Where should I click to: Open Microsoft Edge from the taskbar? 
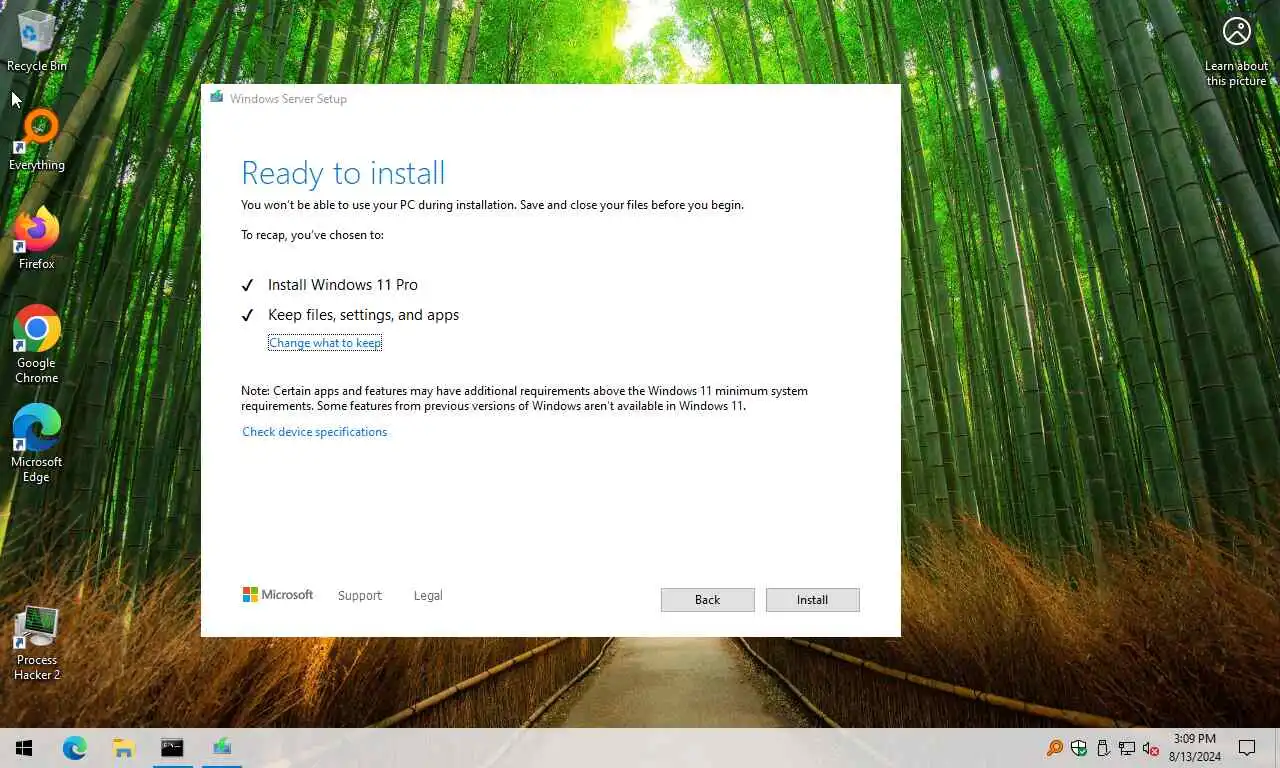[x=74, y=747]
